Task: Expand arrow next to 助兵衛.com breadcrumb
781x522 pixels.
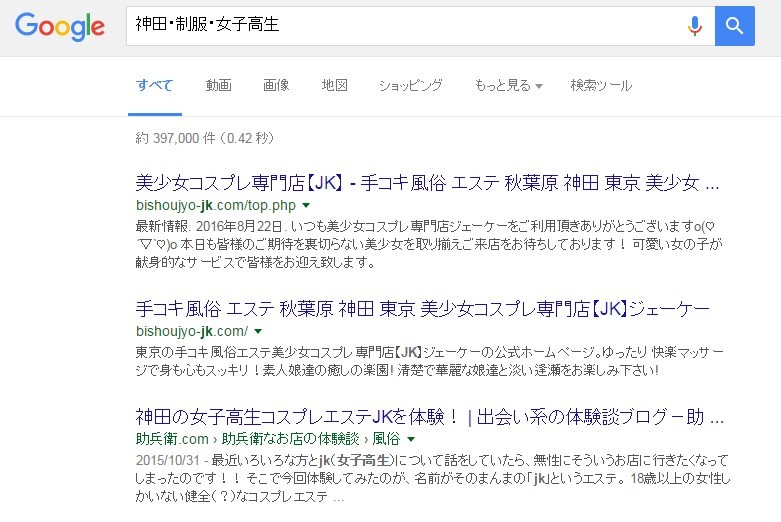Action: 410,439
